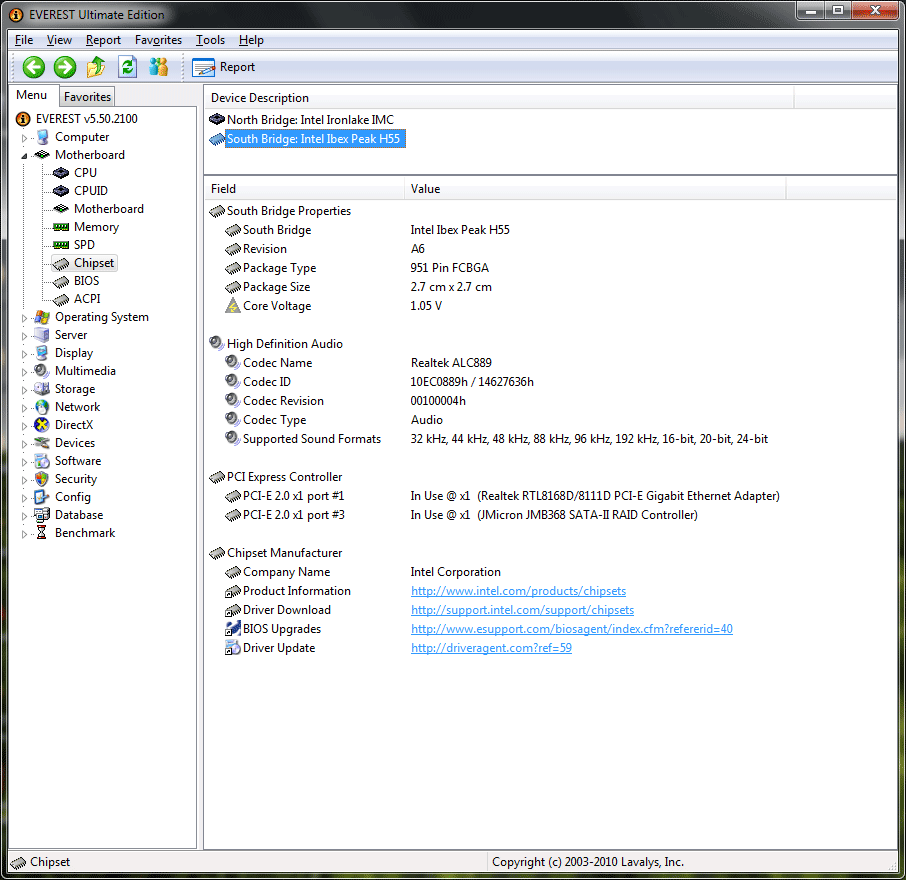
Task: Open the File menu
Action: (24, 40)
